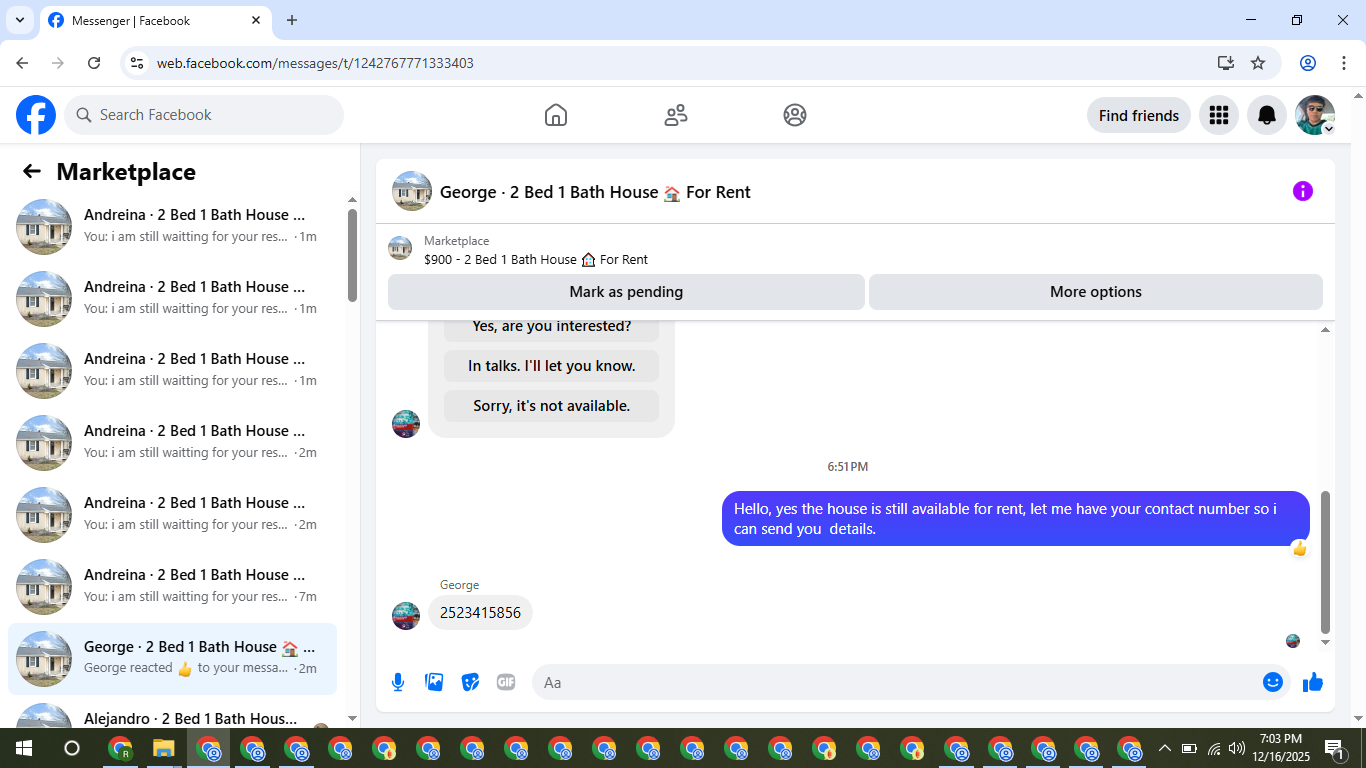
Task: Choose the reply "Yes, are you interested?"
Action: coord(552,327)
